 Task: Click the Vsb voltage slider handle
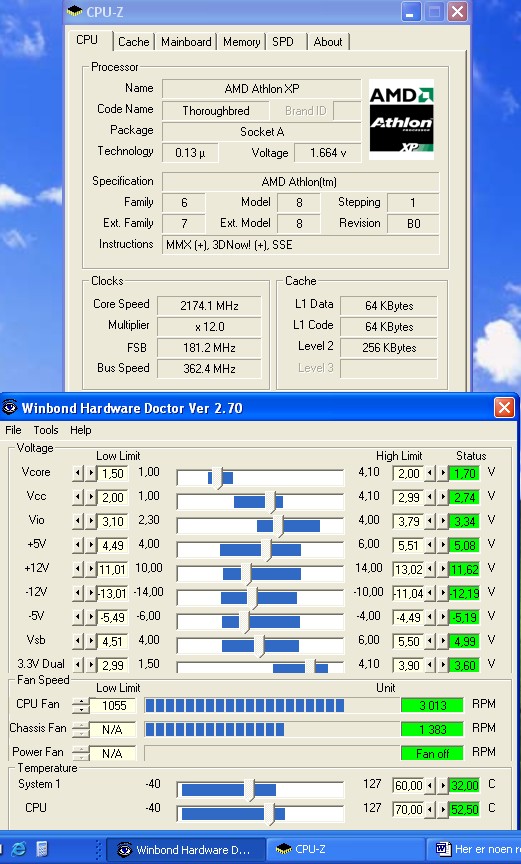pyautogui.click(x=259, y=646)
